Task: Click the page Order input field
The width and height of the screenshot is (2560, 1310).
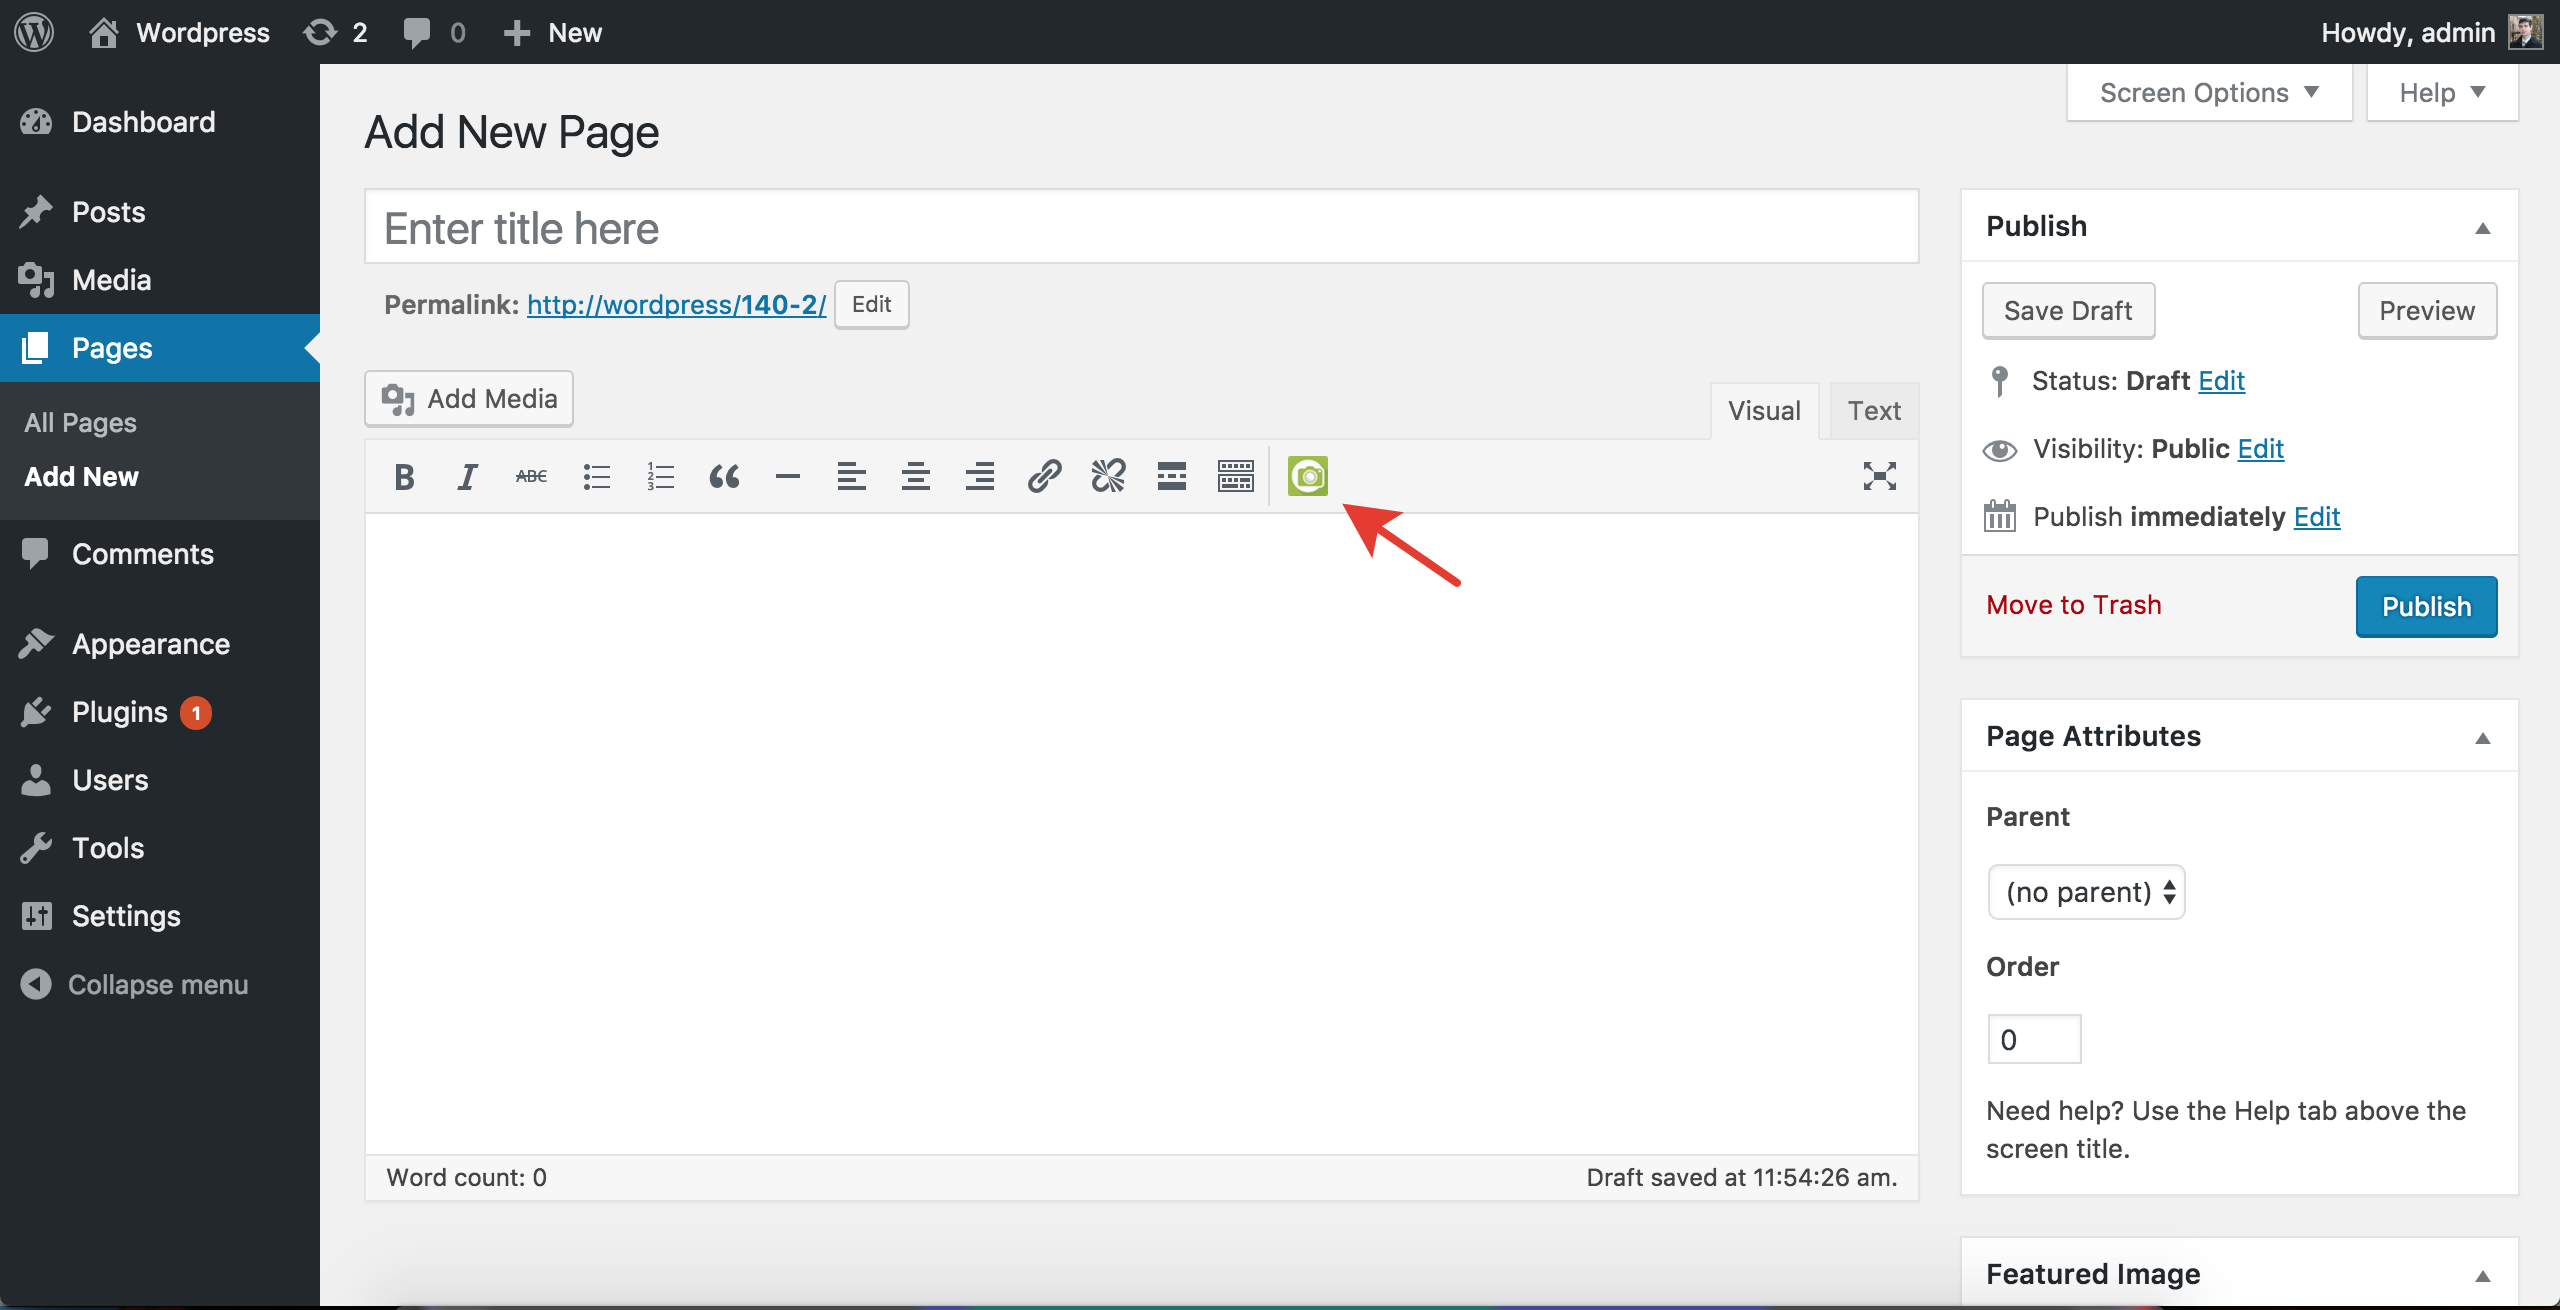Action: (x=2032, y=1039)
